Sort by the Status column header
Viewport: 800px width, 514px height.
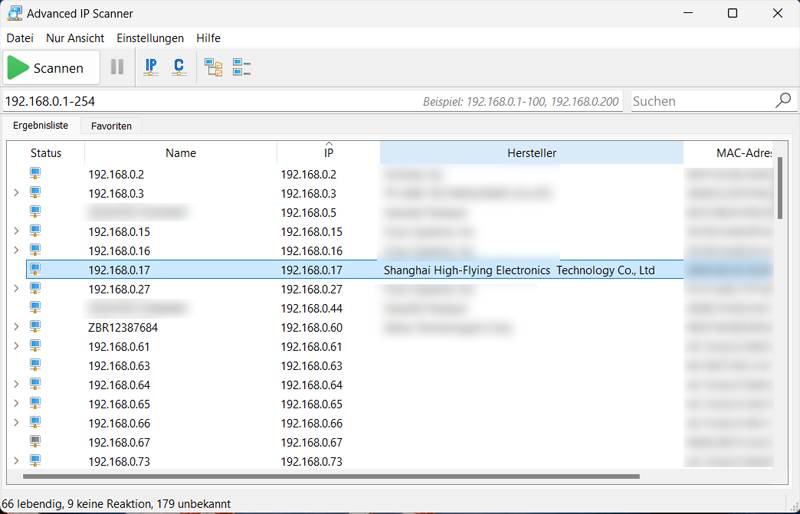[x=46, y=153]
